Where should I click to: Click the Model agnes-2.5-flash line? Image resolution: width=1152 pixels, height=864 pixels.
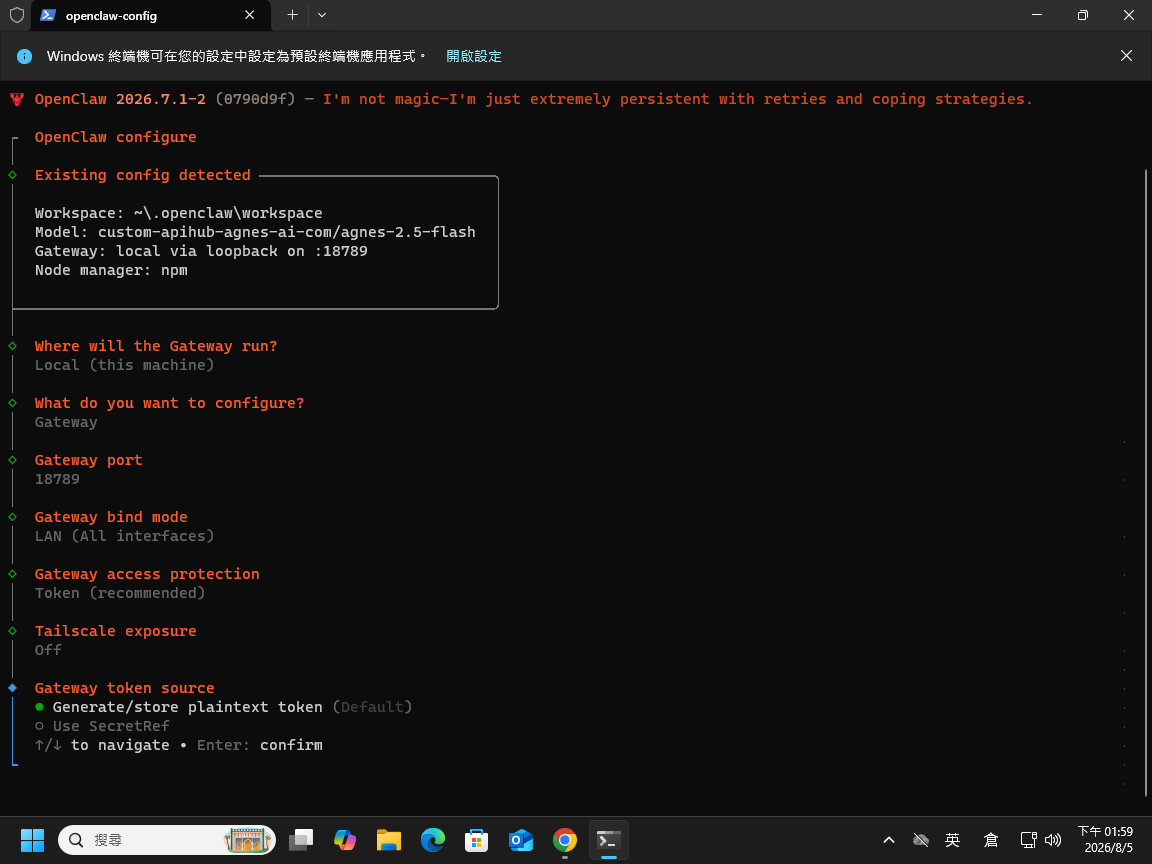[255, 232]
